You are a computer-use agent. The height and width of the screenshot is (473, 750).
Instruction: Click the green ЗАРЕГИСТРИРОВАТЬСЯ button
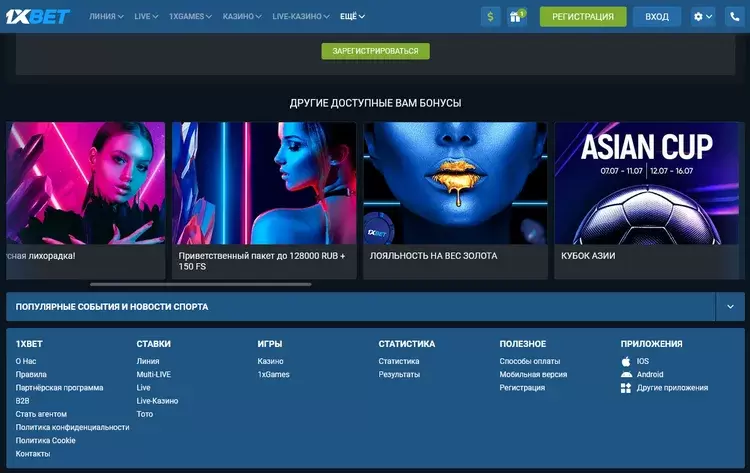(375, 51)
